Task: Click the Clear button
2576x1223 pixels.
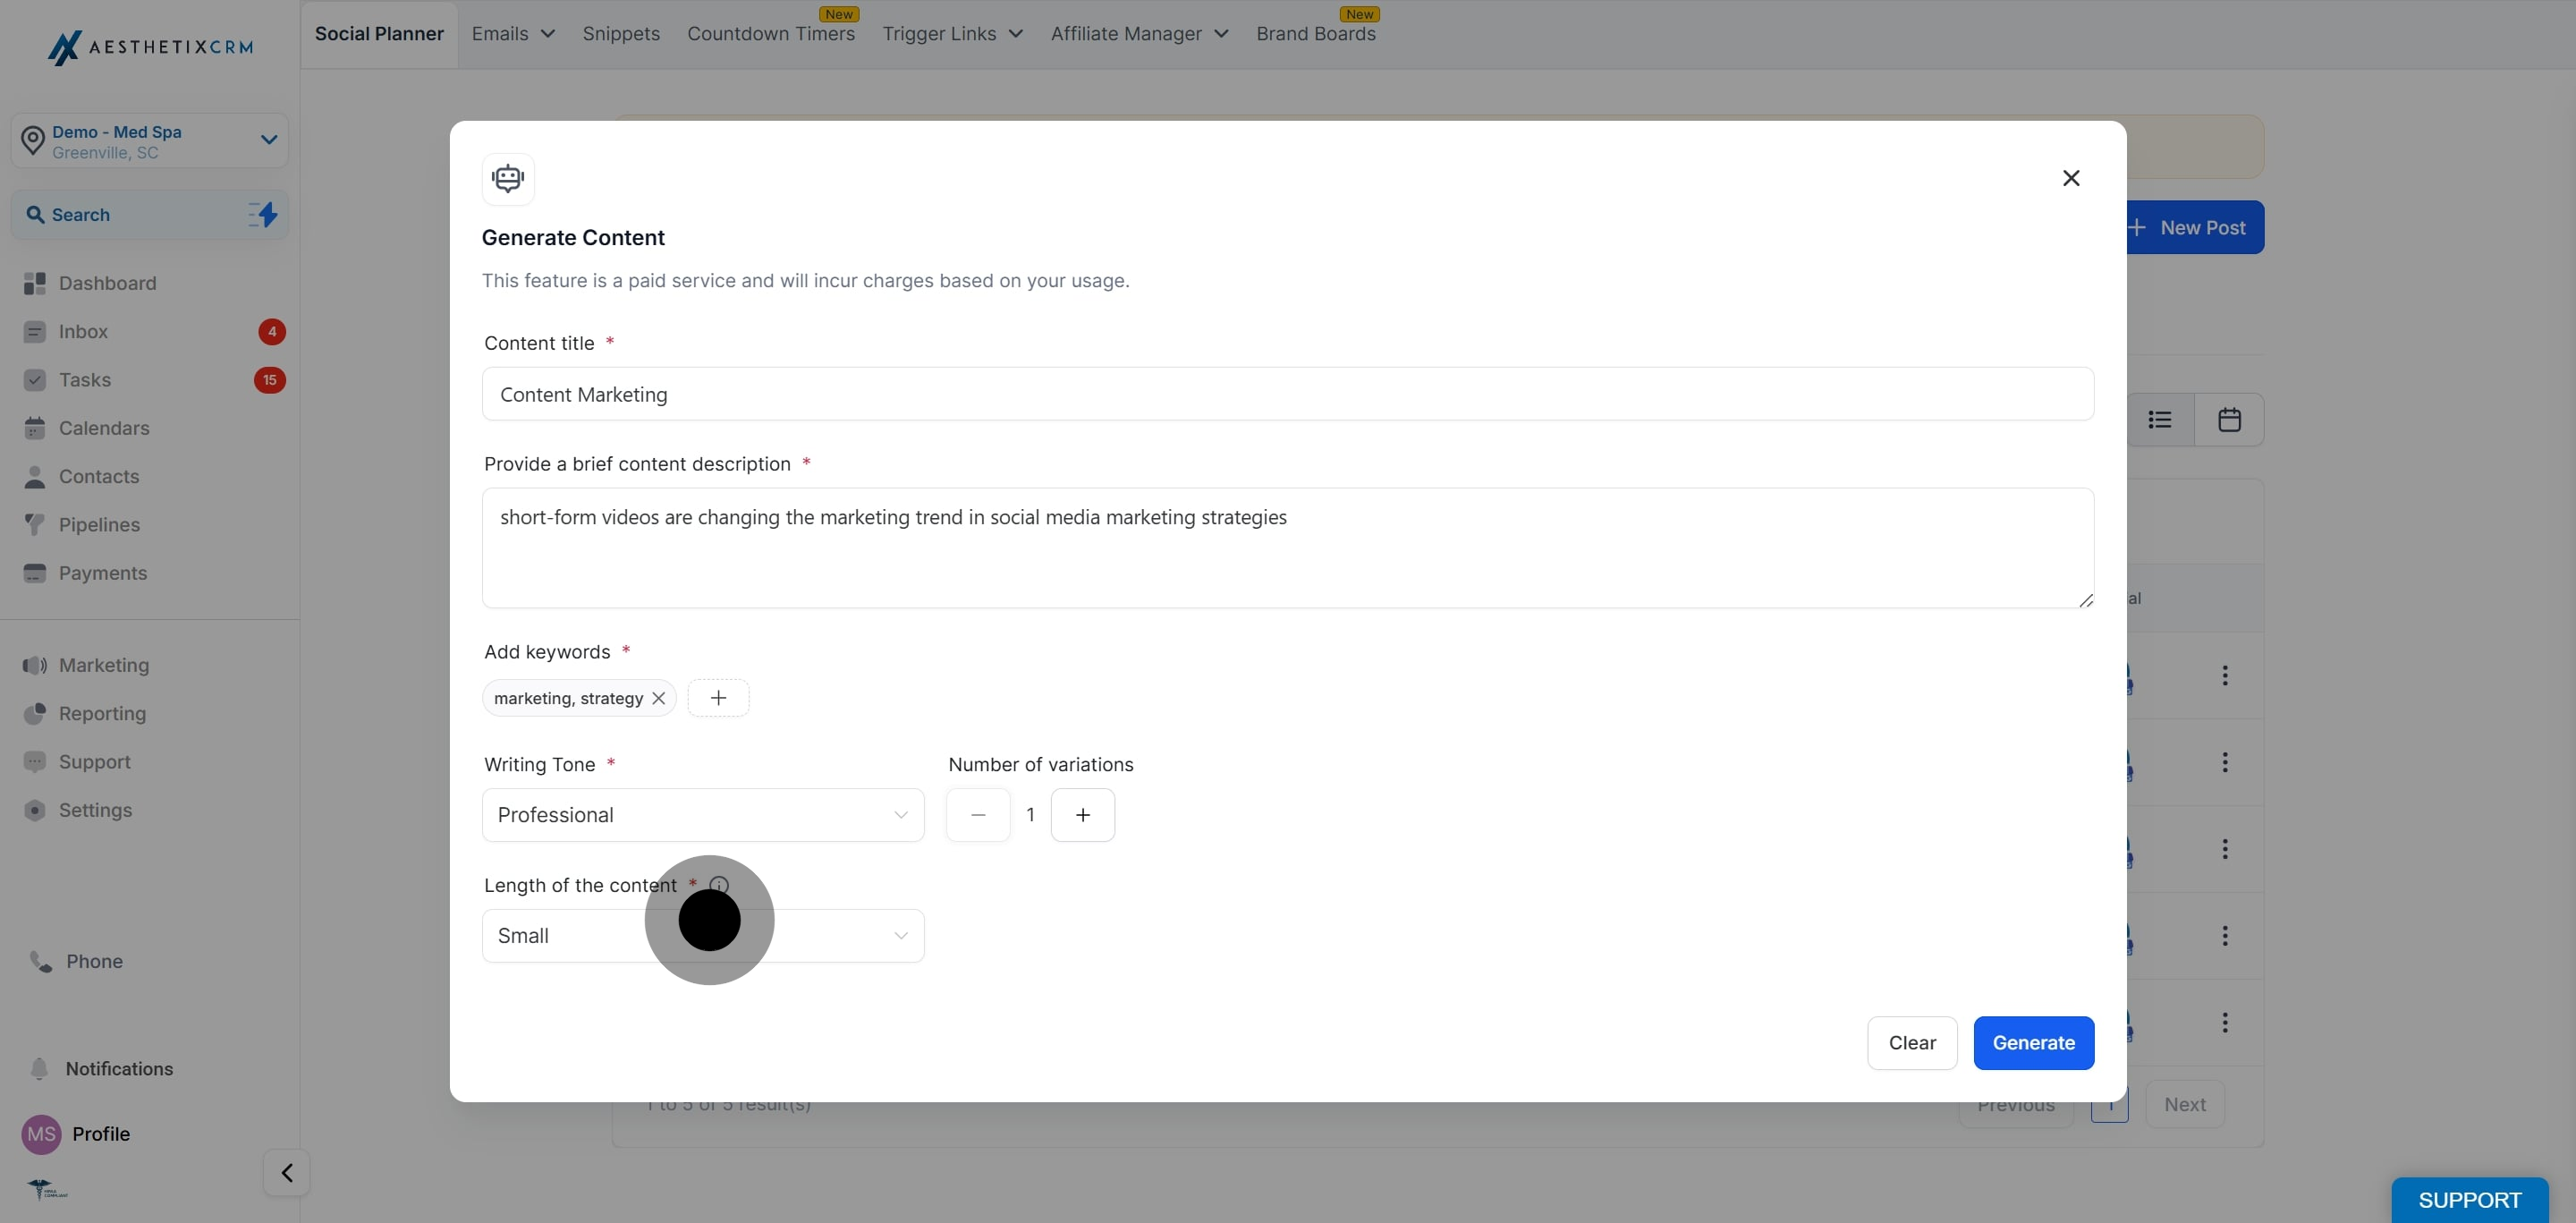Action: [x=1911, y=1043]
